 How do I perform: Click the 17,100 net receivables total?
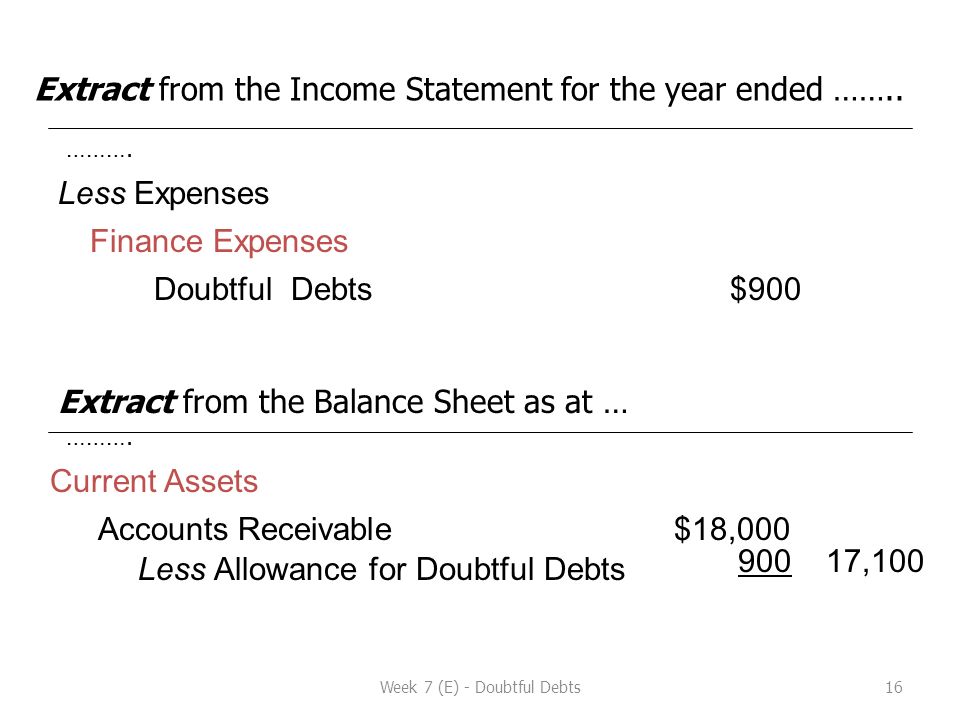click(875, 561)
